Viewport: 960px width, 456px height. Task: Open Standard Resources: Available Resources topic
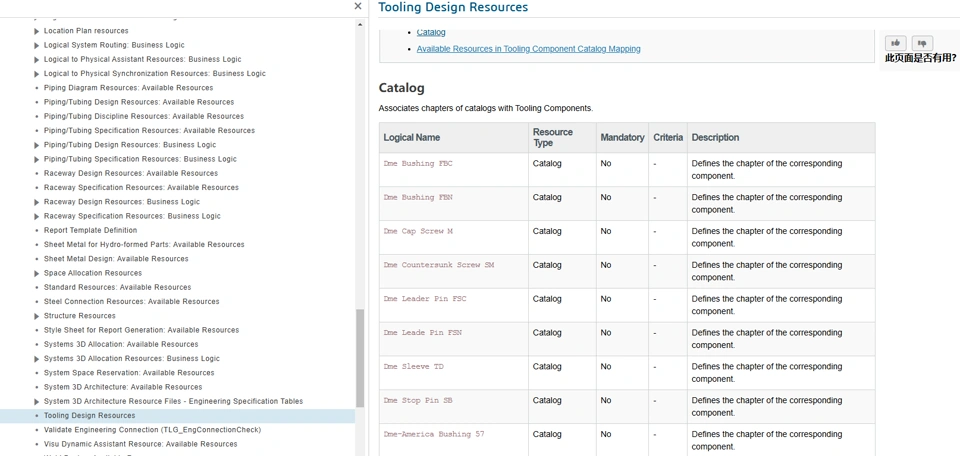click(117, 287)
